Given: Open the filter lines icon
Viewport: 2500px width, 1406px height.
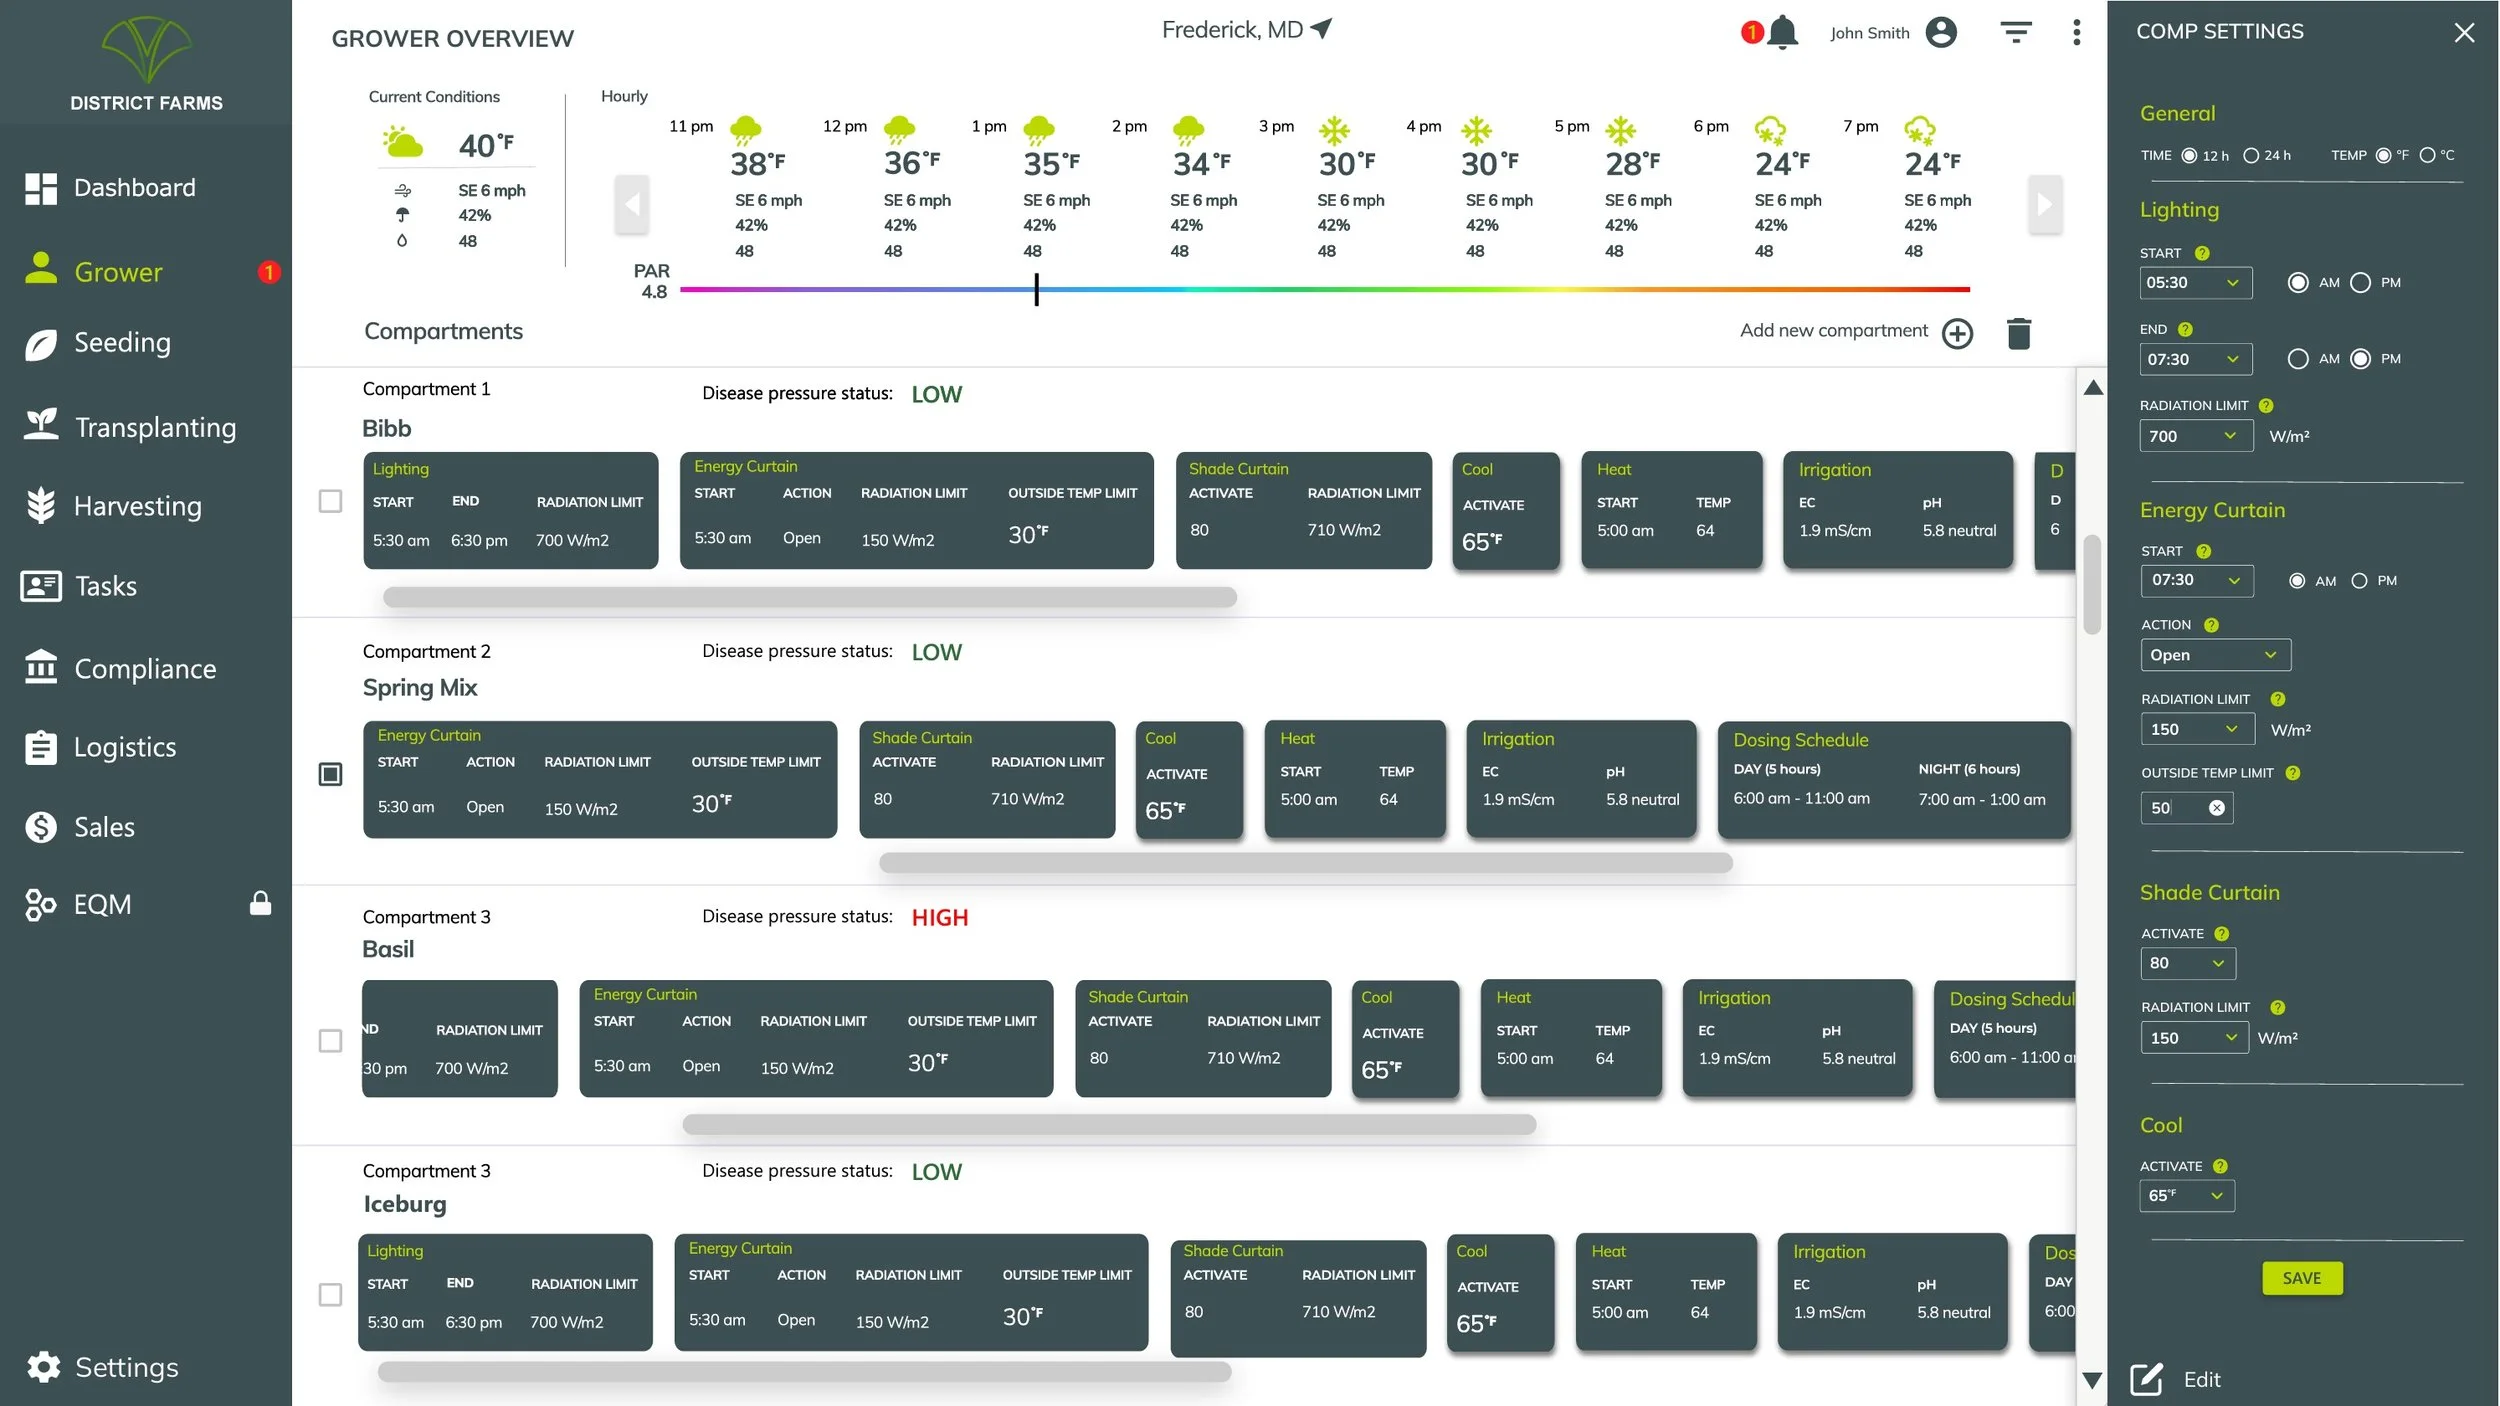Looking at the screenshot, I should click(x=2016, y=33).
